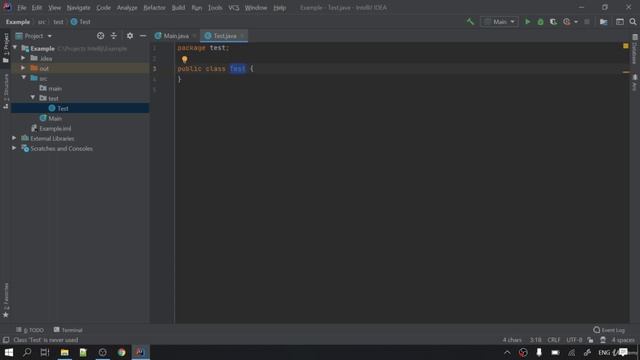Open Chrome from the taskbar
This screenshot has width=640, height=360.
122,352
